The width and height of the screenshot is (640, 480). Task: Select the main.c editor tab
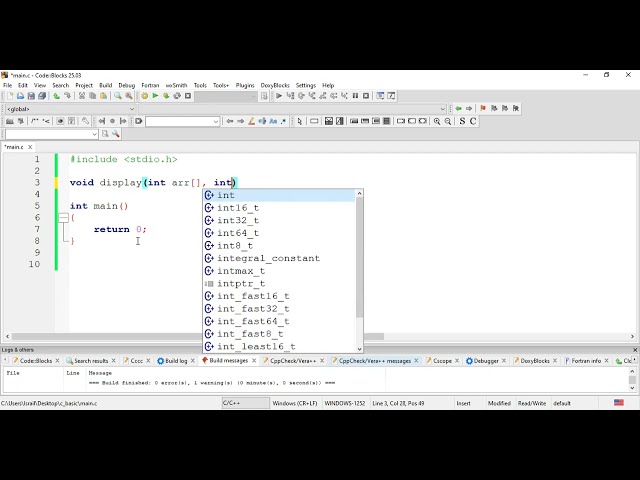(x=14, y=147)
